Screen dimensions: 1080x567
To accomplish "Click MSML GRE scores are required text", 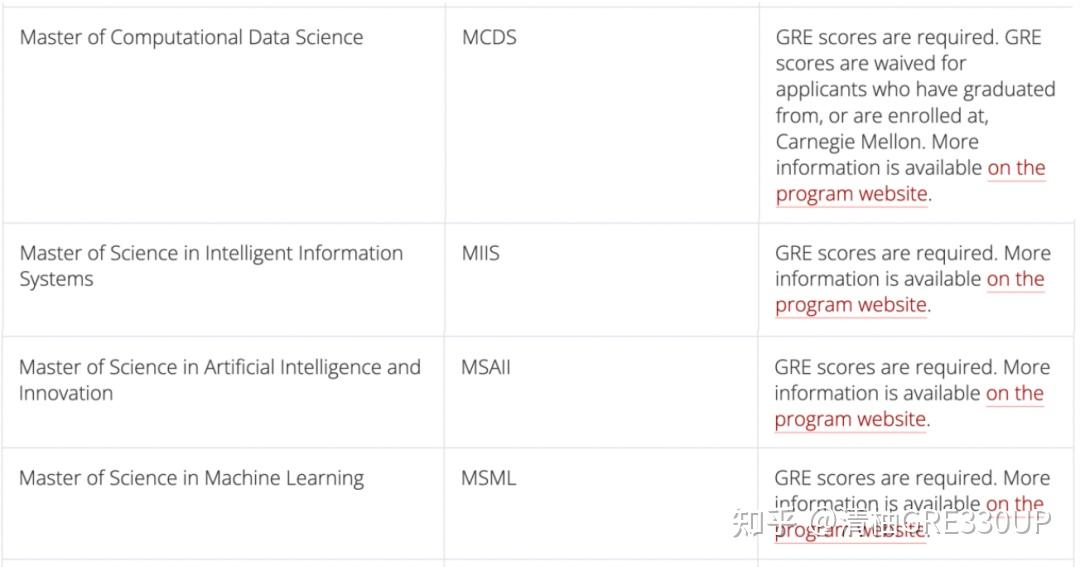I will pos(884,478).
